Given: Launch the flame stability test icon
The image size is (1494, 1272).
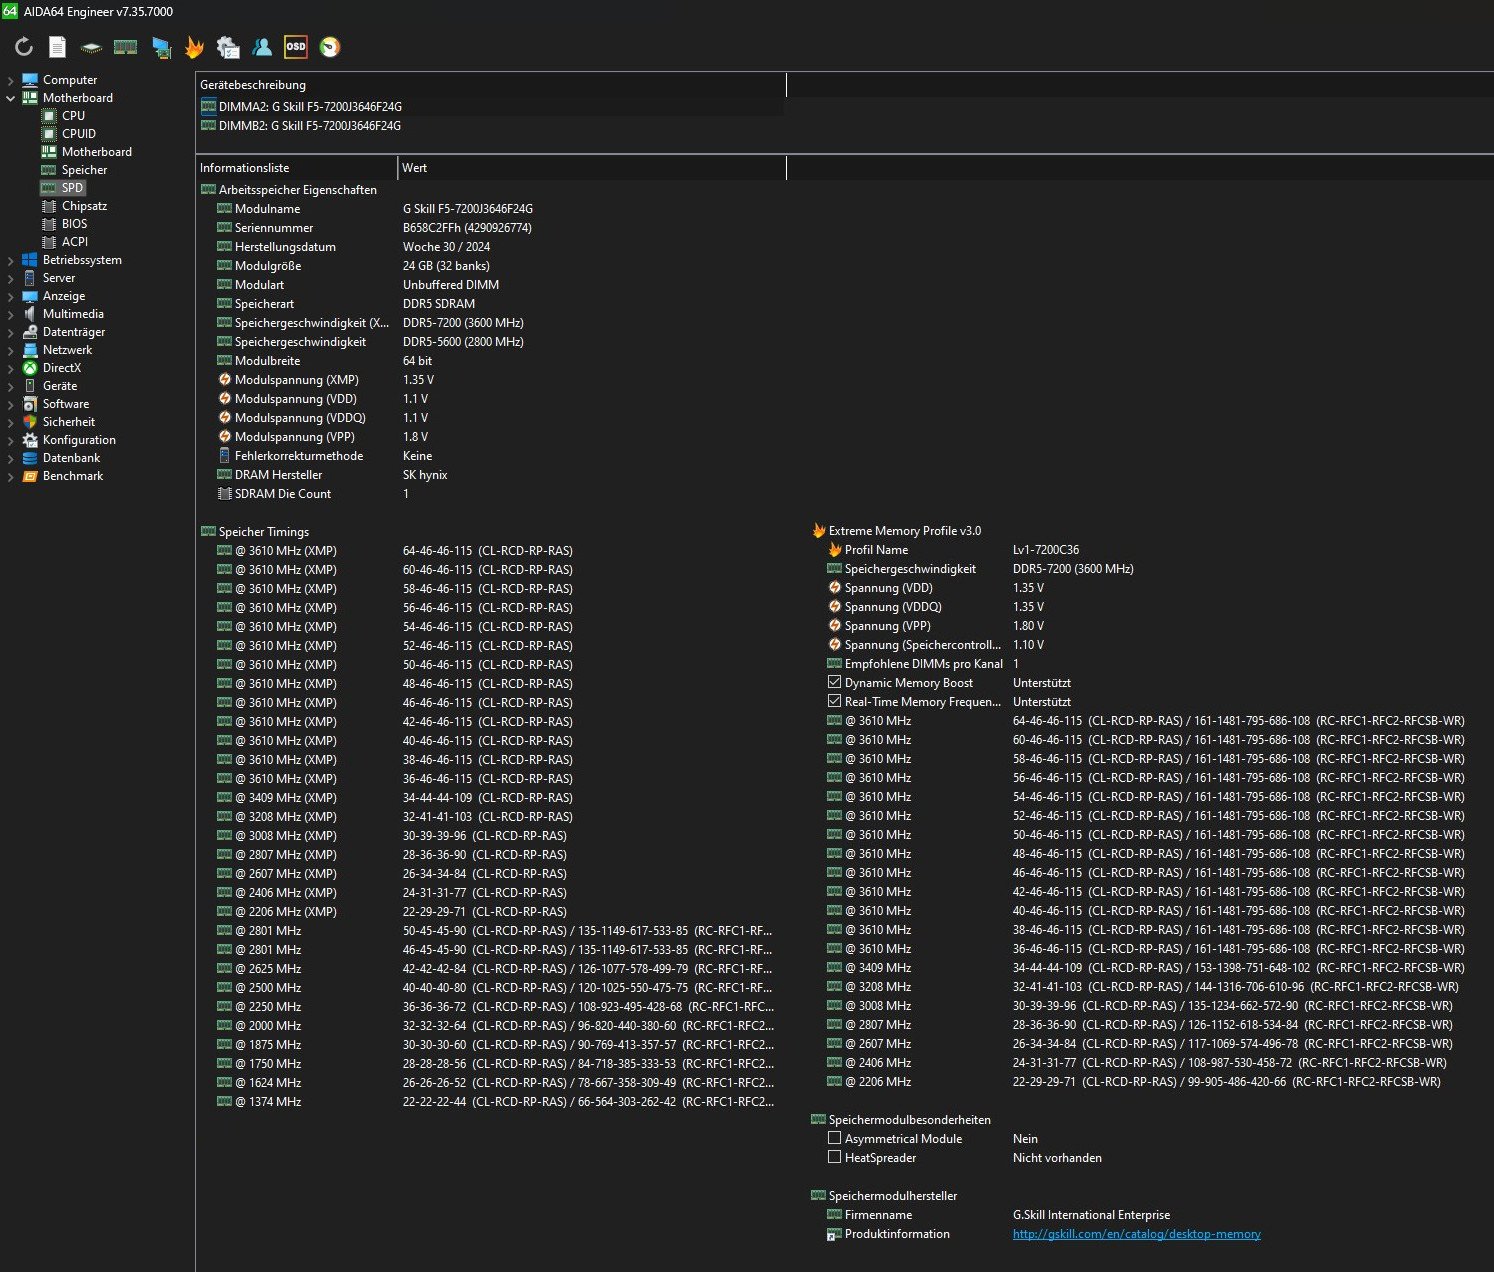Looking at the screenshot, I should (x=194, y=47).
